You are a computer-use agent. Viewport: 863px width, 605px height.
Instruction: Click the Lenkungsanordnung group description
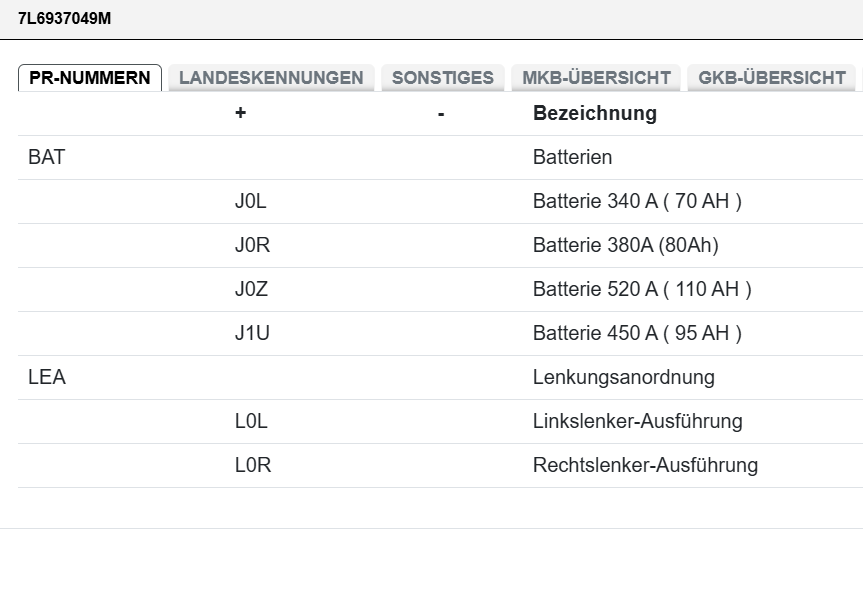[x=623, y=377]
